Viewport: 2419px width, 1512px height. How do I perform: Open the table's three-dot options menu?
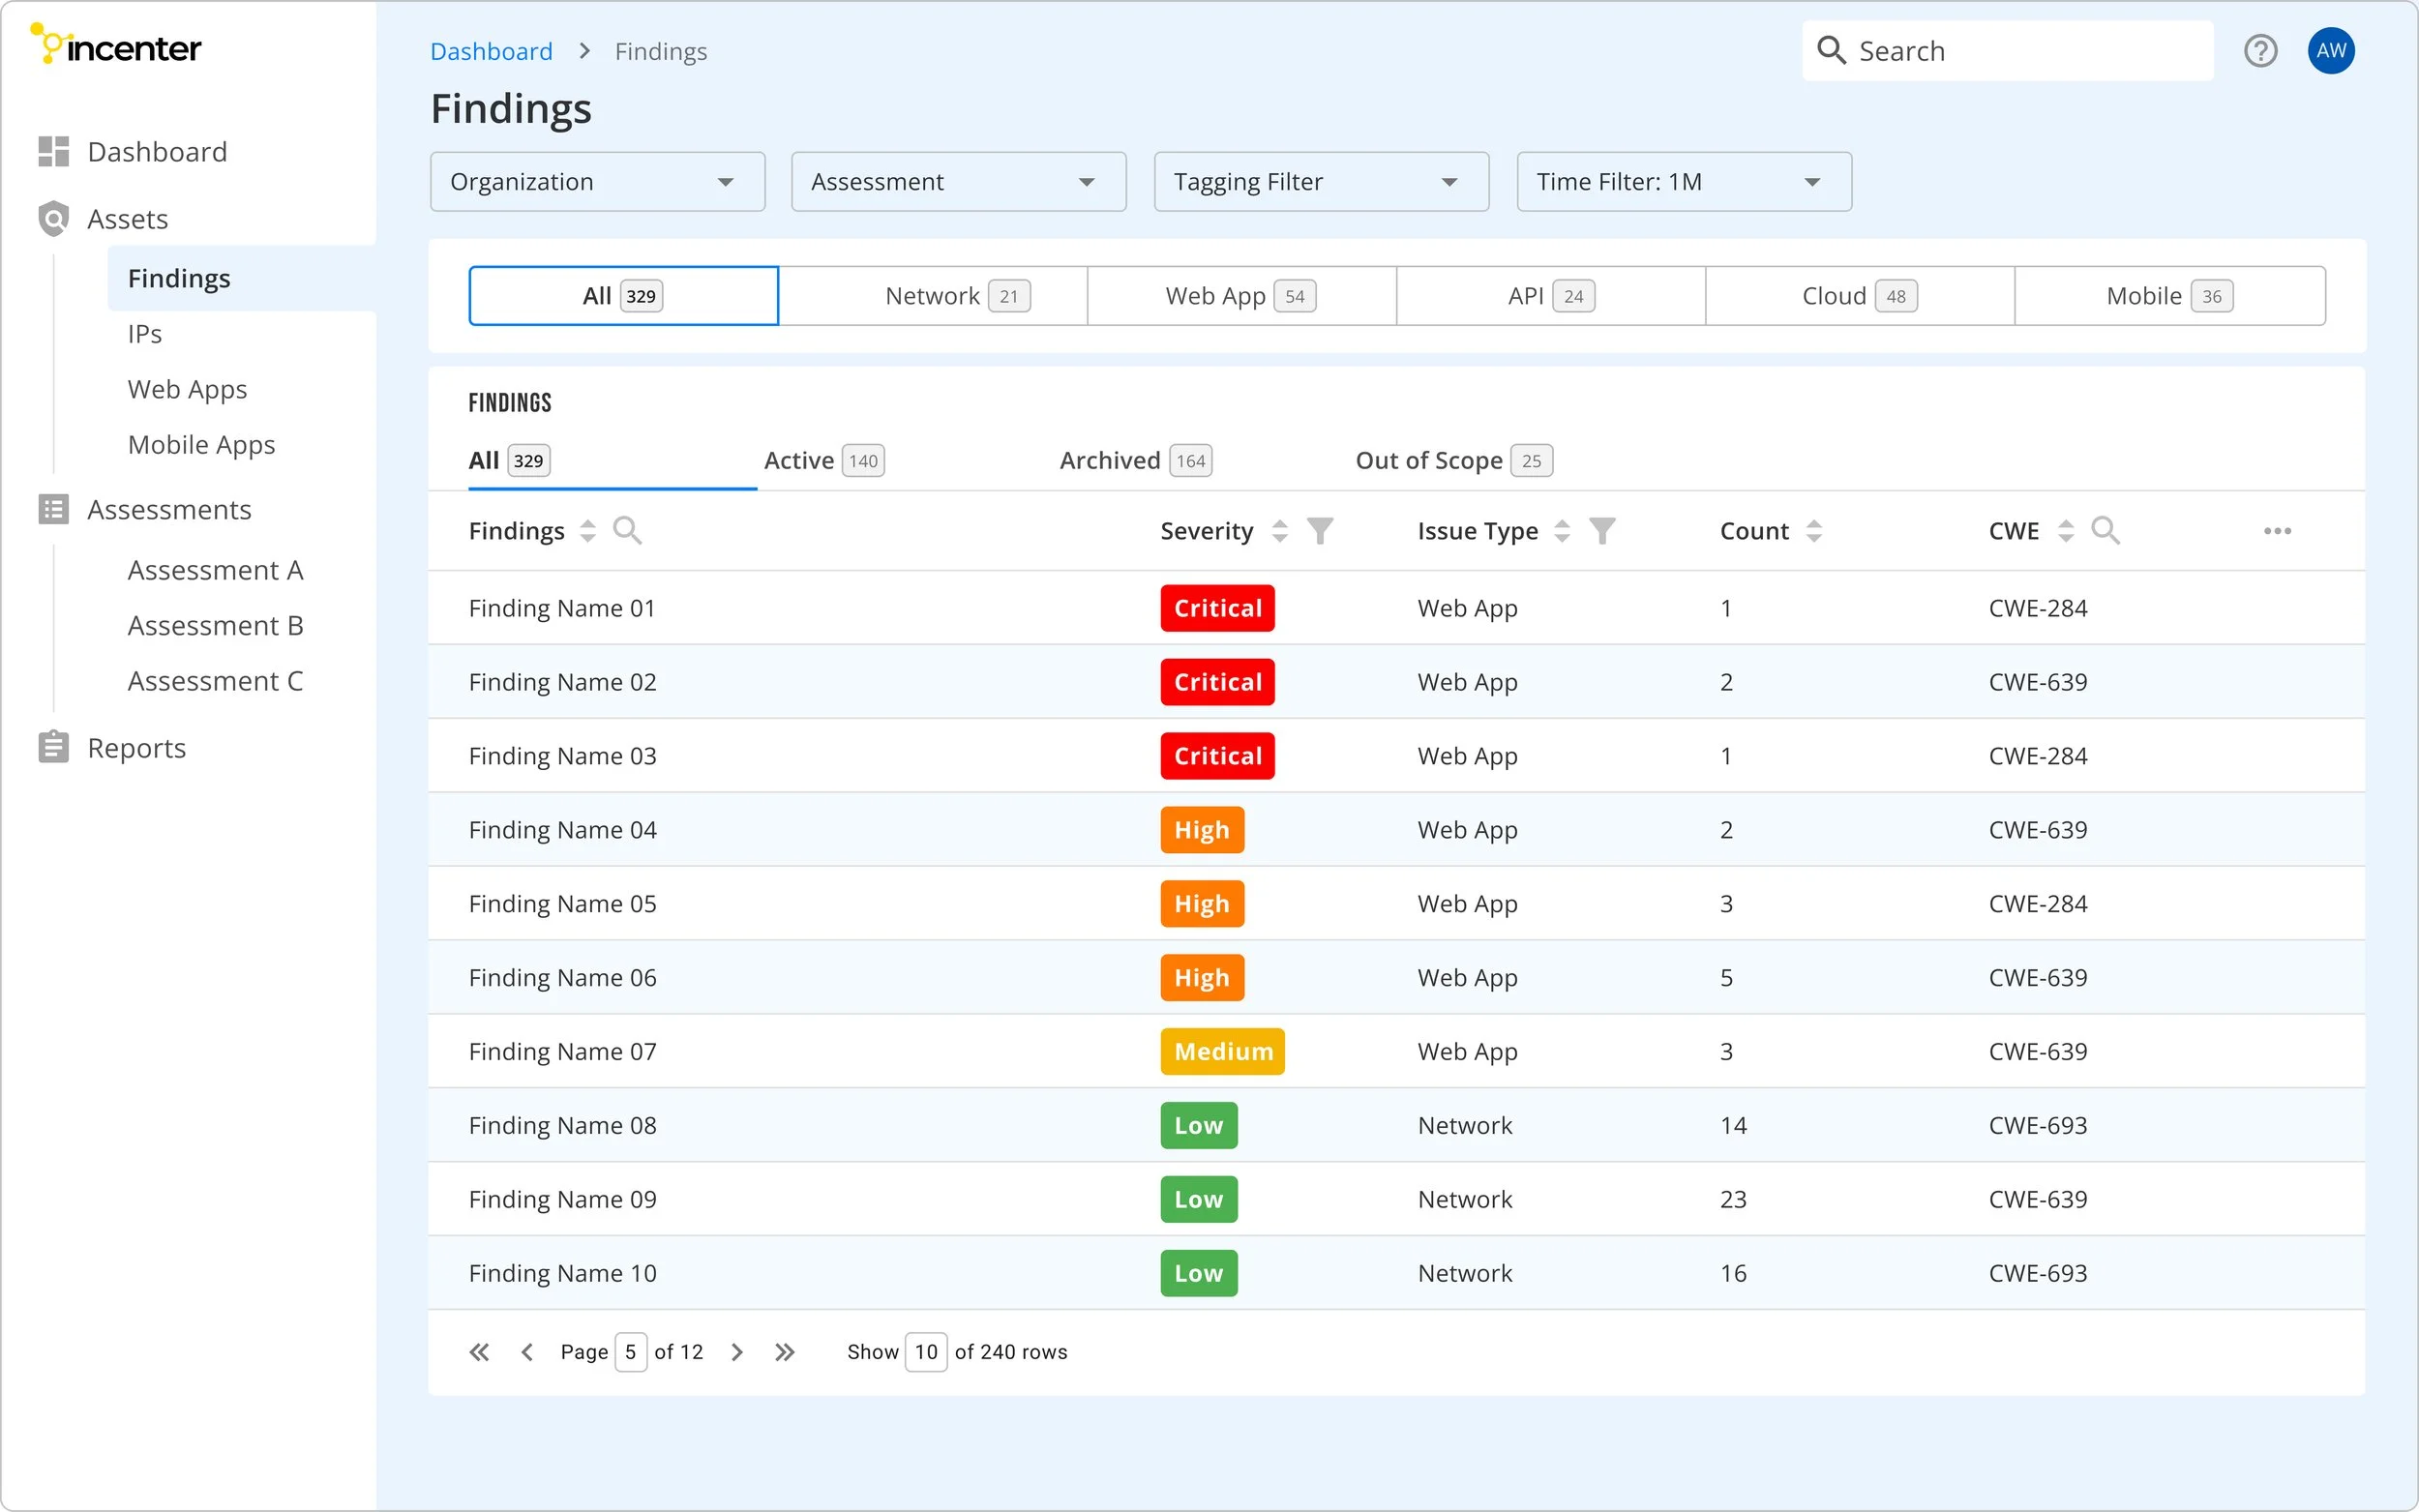click(2277, 531)
